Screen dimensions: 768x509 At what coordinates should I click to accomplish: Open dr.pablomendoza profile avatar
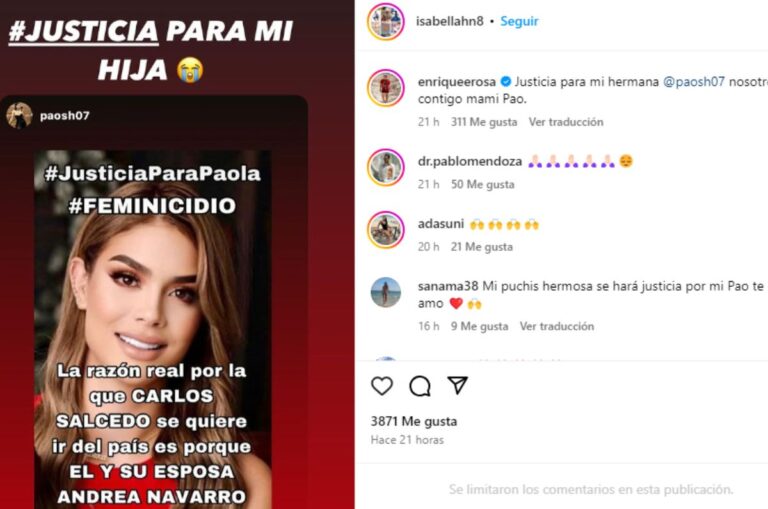[385, 168]
